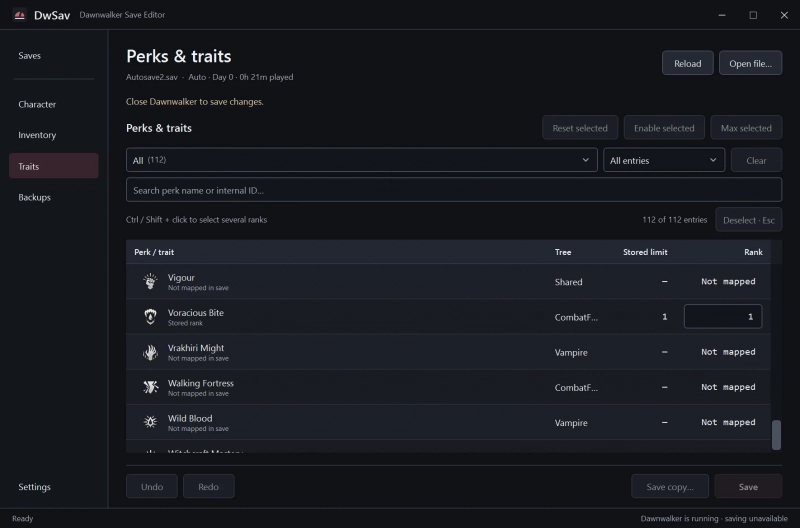Click the Autosave2.sav file info line
The width and height of the screenshot is (800, 528).
(209, 77)
